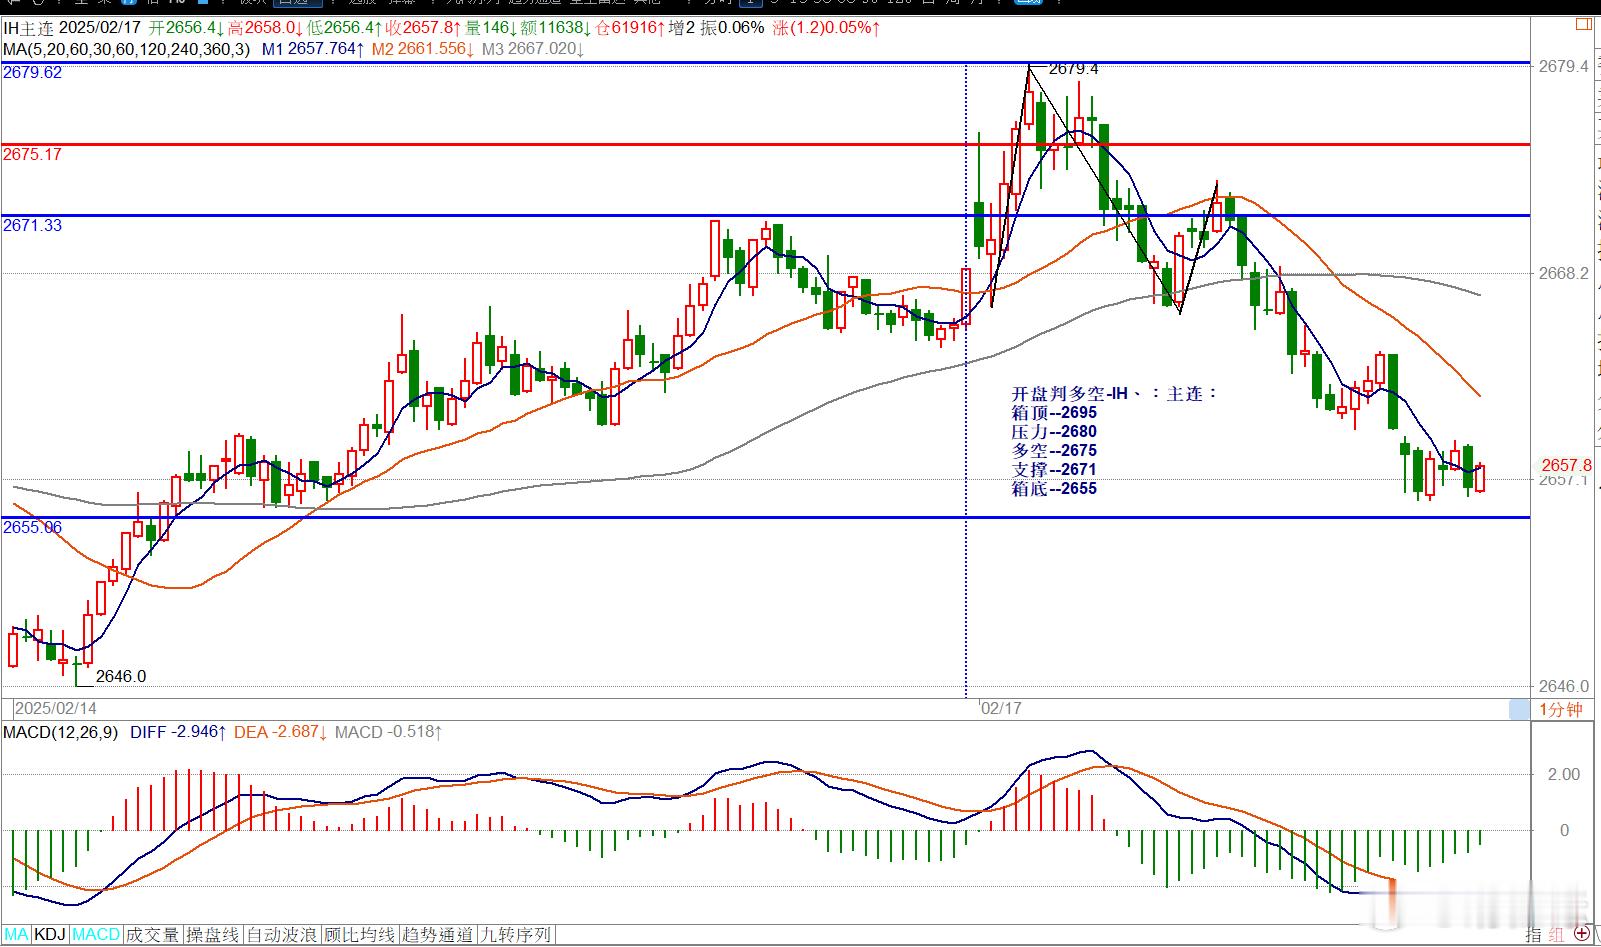Image resolution: width=1601 pixels, height=947 pixels.
Task: Click the 2655.06 blue line label
Action: (x=32, y=528)
